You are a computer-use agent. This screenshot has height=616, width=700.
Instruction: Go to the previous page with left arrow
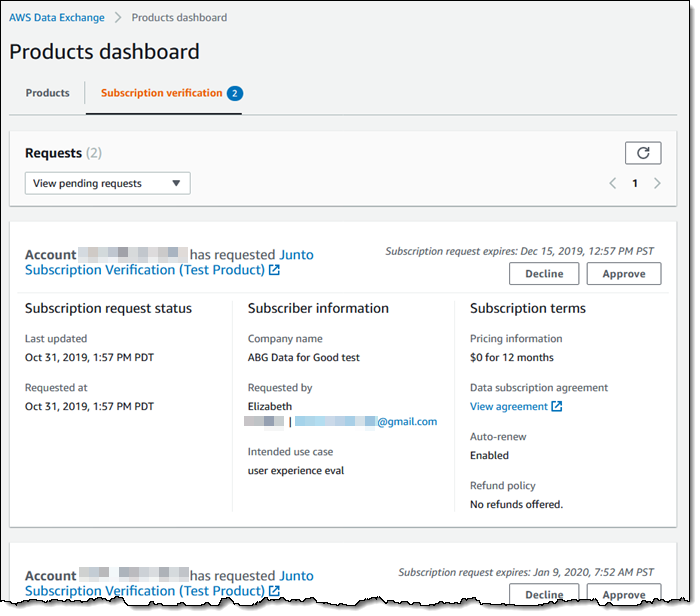[x=613, y=184]
